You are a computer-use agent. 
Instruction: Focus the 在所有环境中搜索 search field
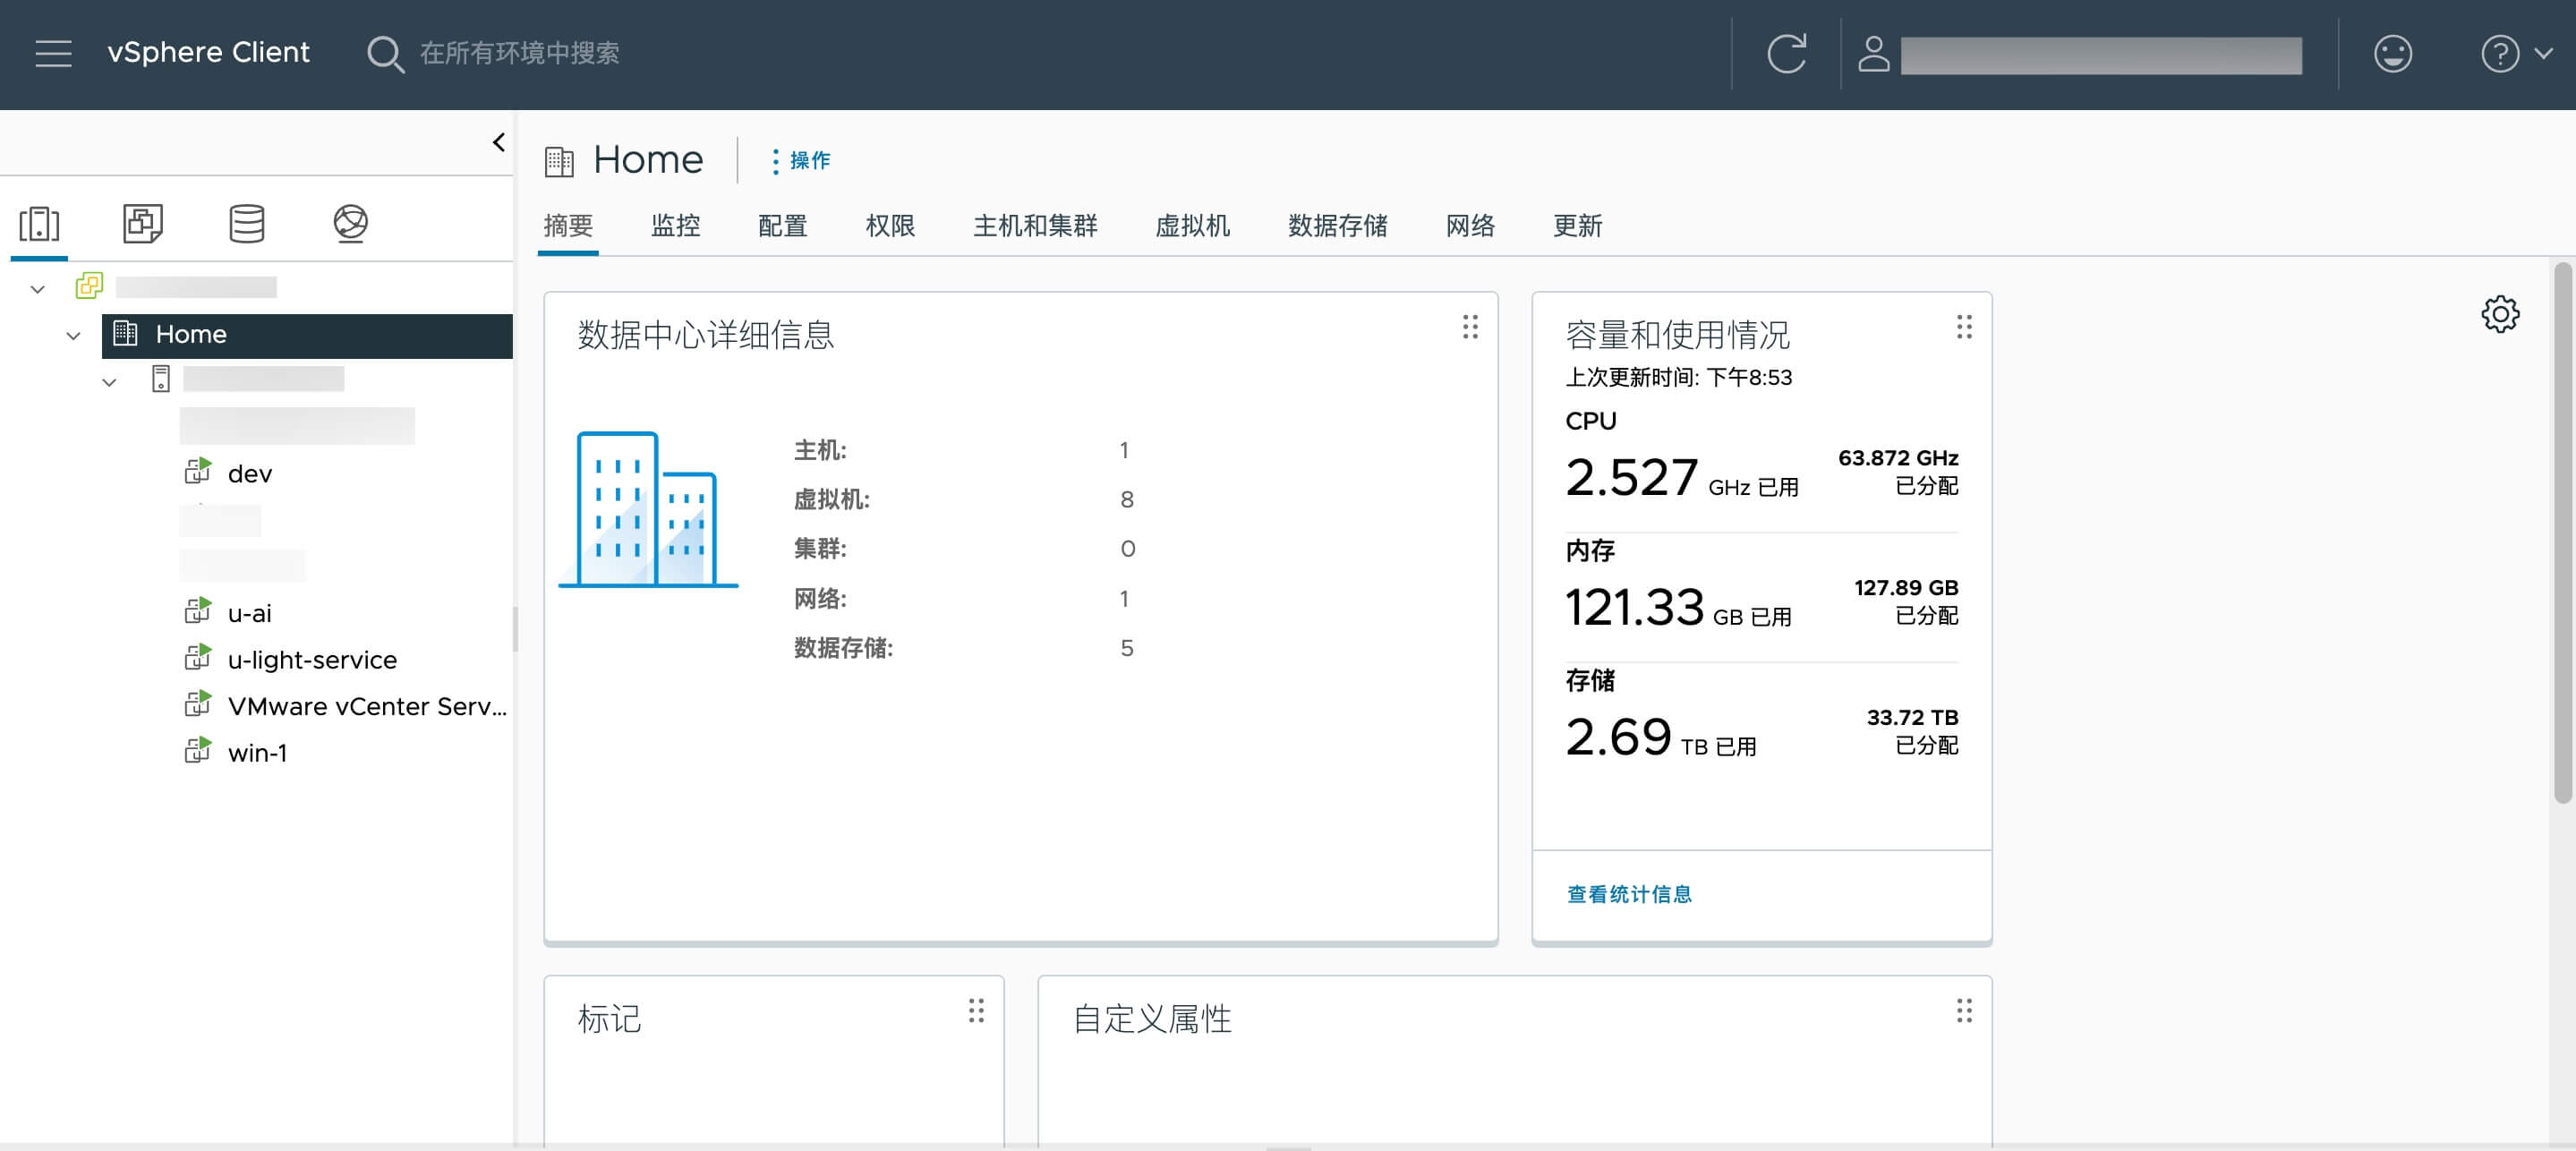[x=519, y=53]
